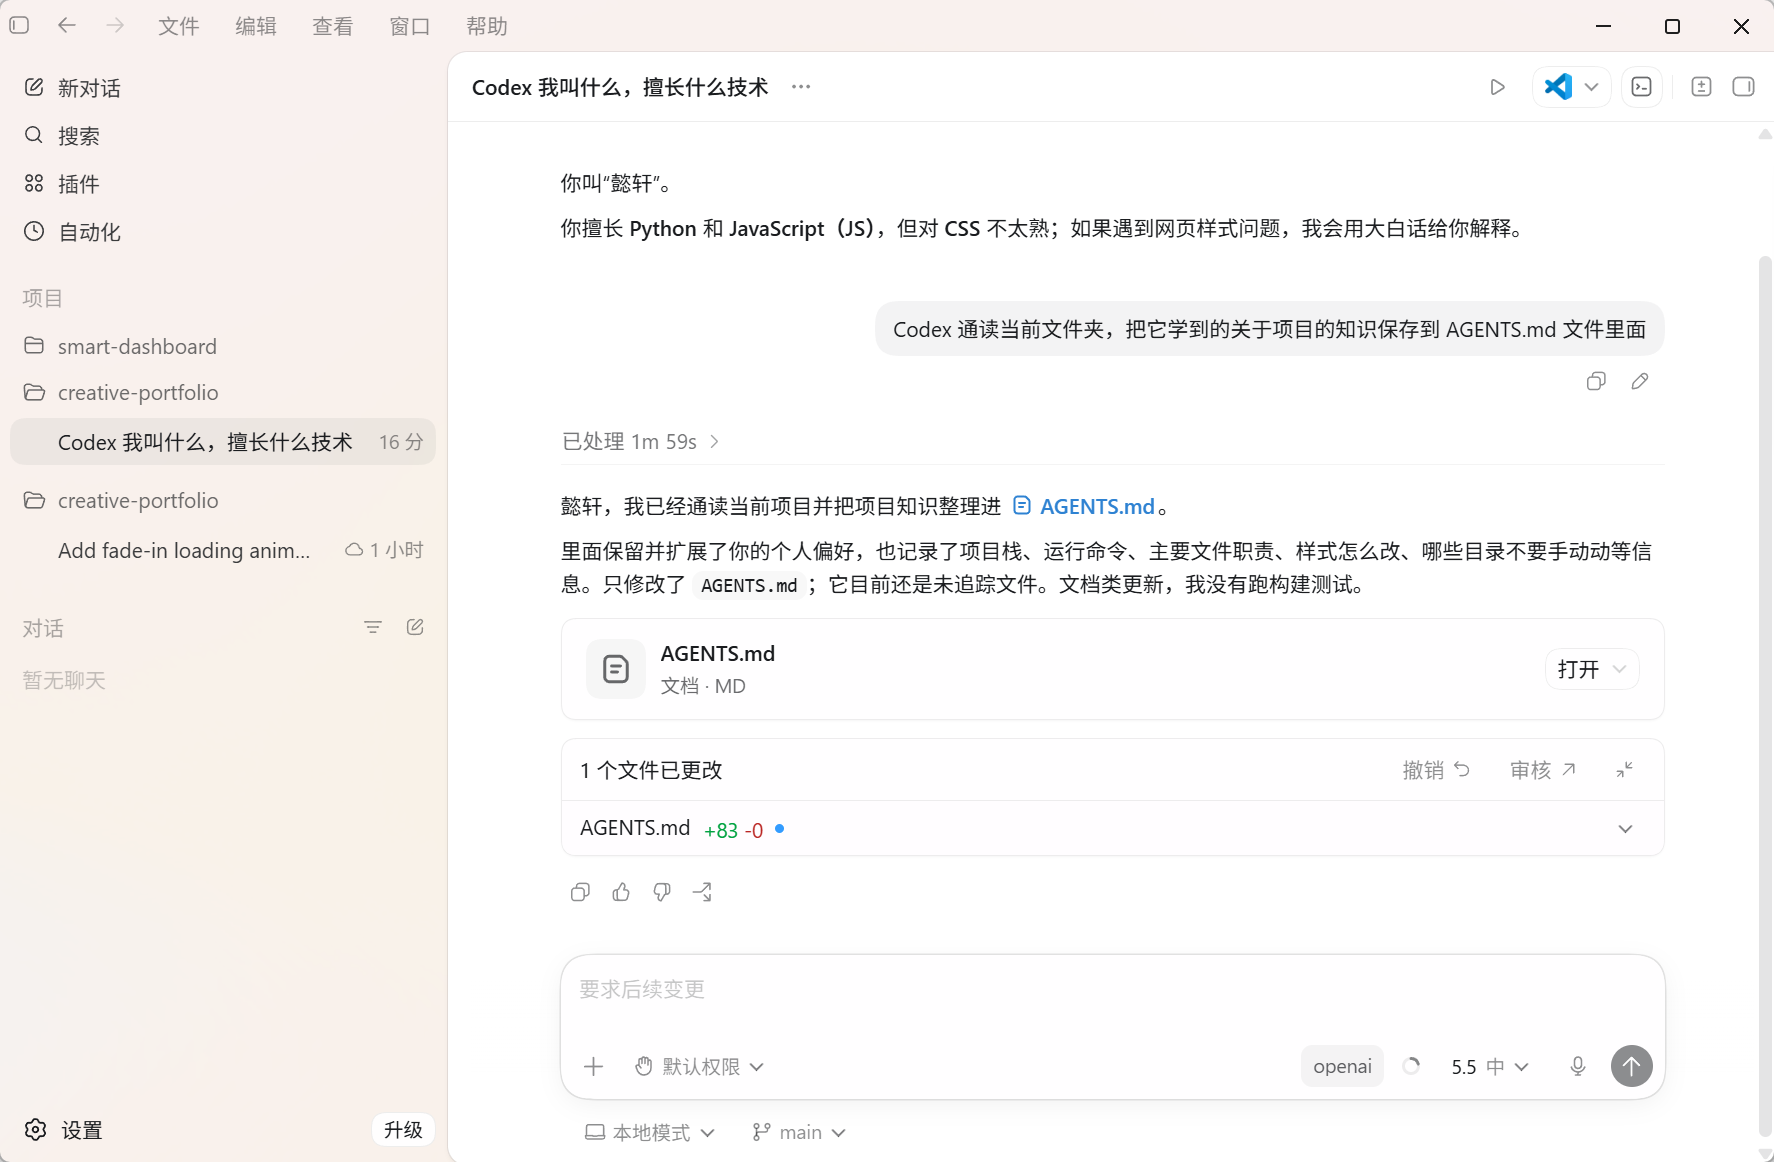The height and width of the screenshot is (1162, 1774).
Task: Go back with the left arrow
Action: coord(67,26)
